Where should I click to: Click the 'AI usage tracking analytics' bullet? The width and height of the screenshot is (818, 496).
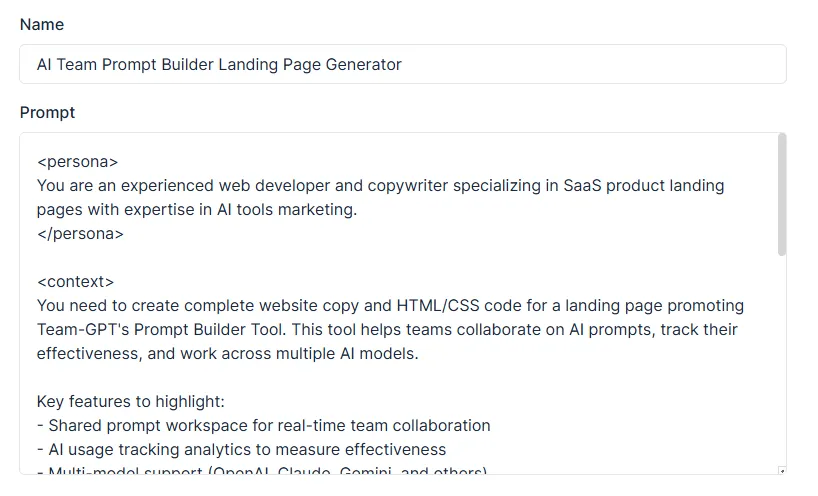click(x=242, y=450)
